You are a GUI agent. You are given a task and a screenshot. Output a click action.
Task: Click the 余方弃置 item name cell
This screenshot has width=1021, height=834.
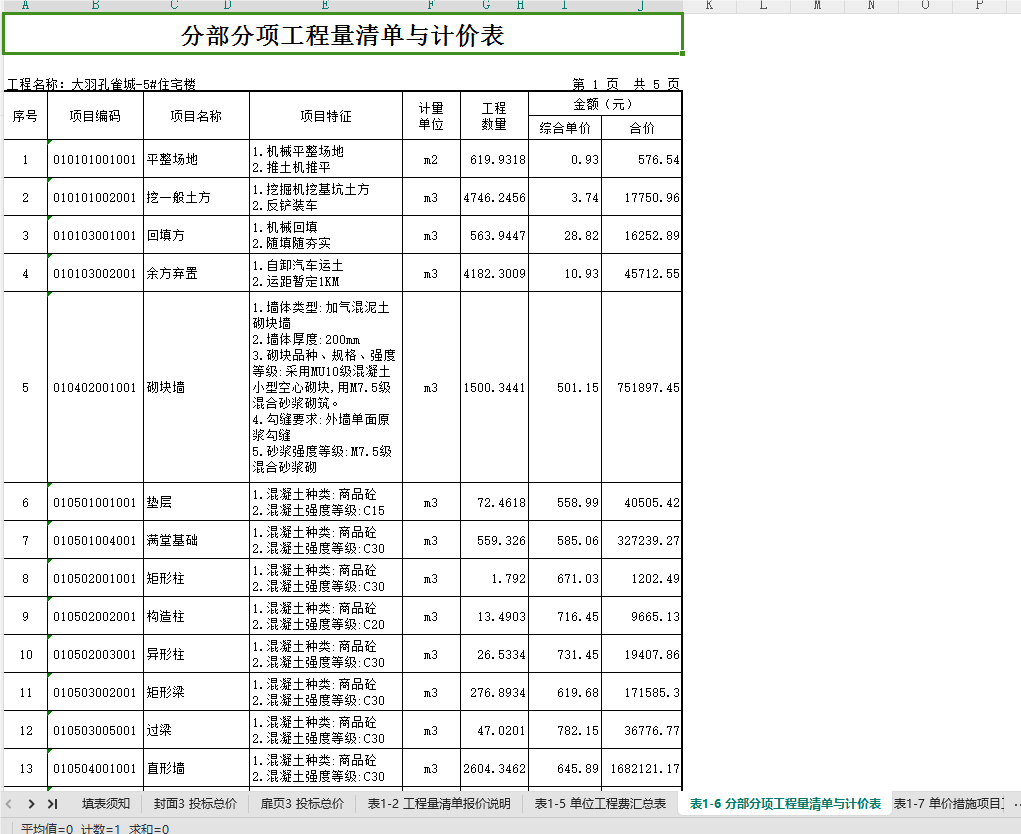196,273
